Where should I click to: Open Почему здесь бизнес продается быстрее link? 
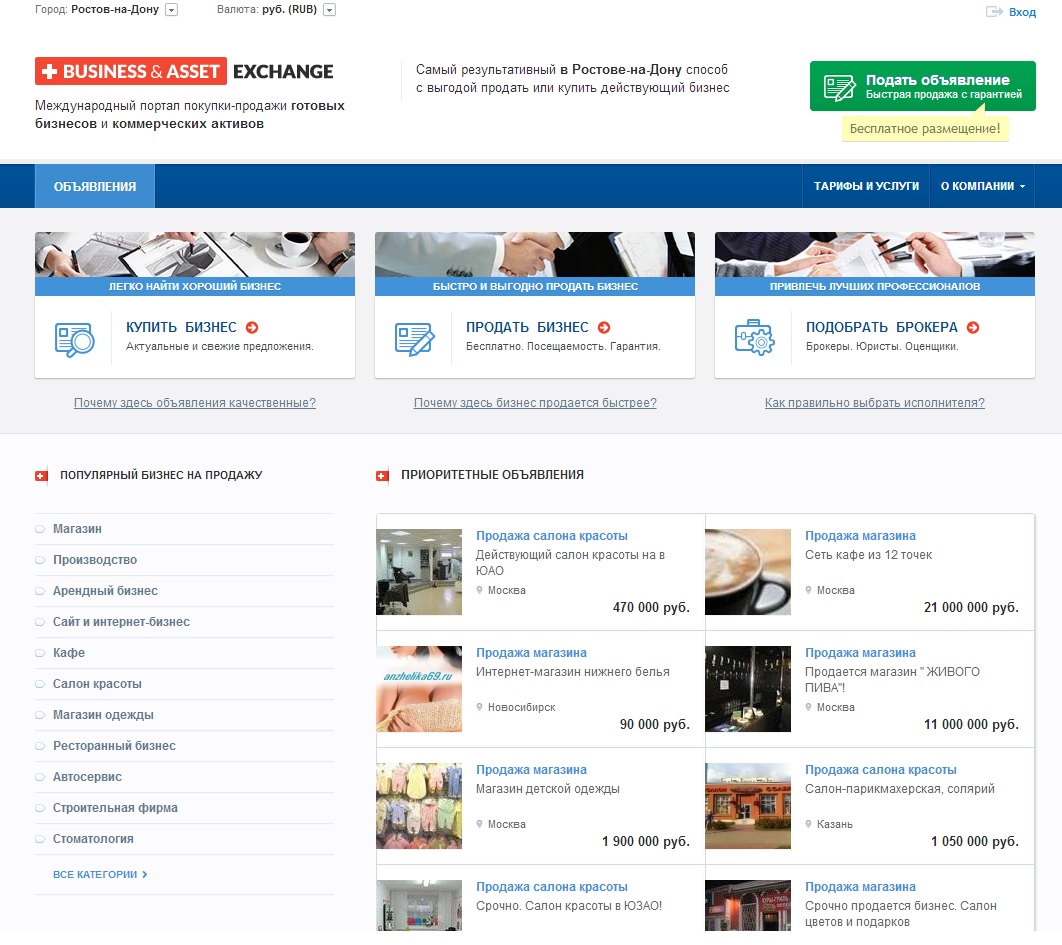tap(535, 402)
